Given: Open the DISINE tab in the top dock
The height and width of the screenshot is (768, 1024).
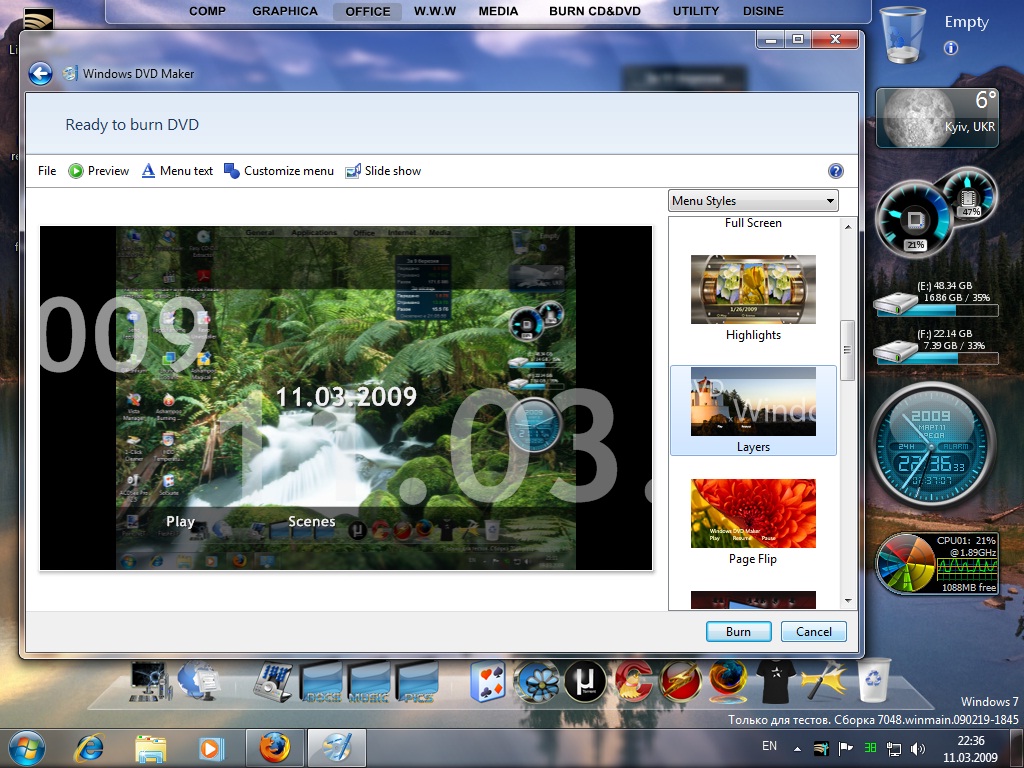Looking at the screenshot, I should [x=763, y=11].
